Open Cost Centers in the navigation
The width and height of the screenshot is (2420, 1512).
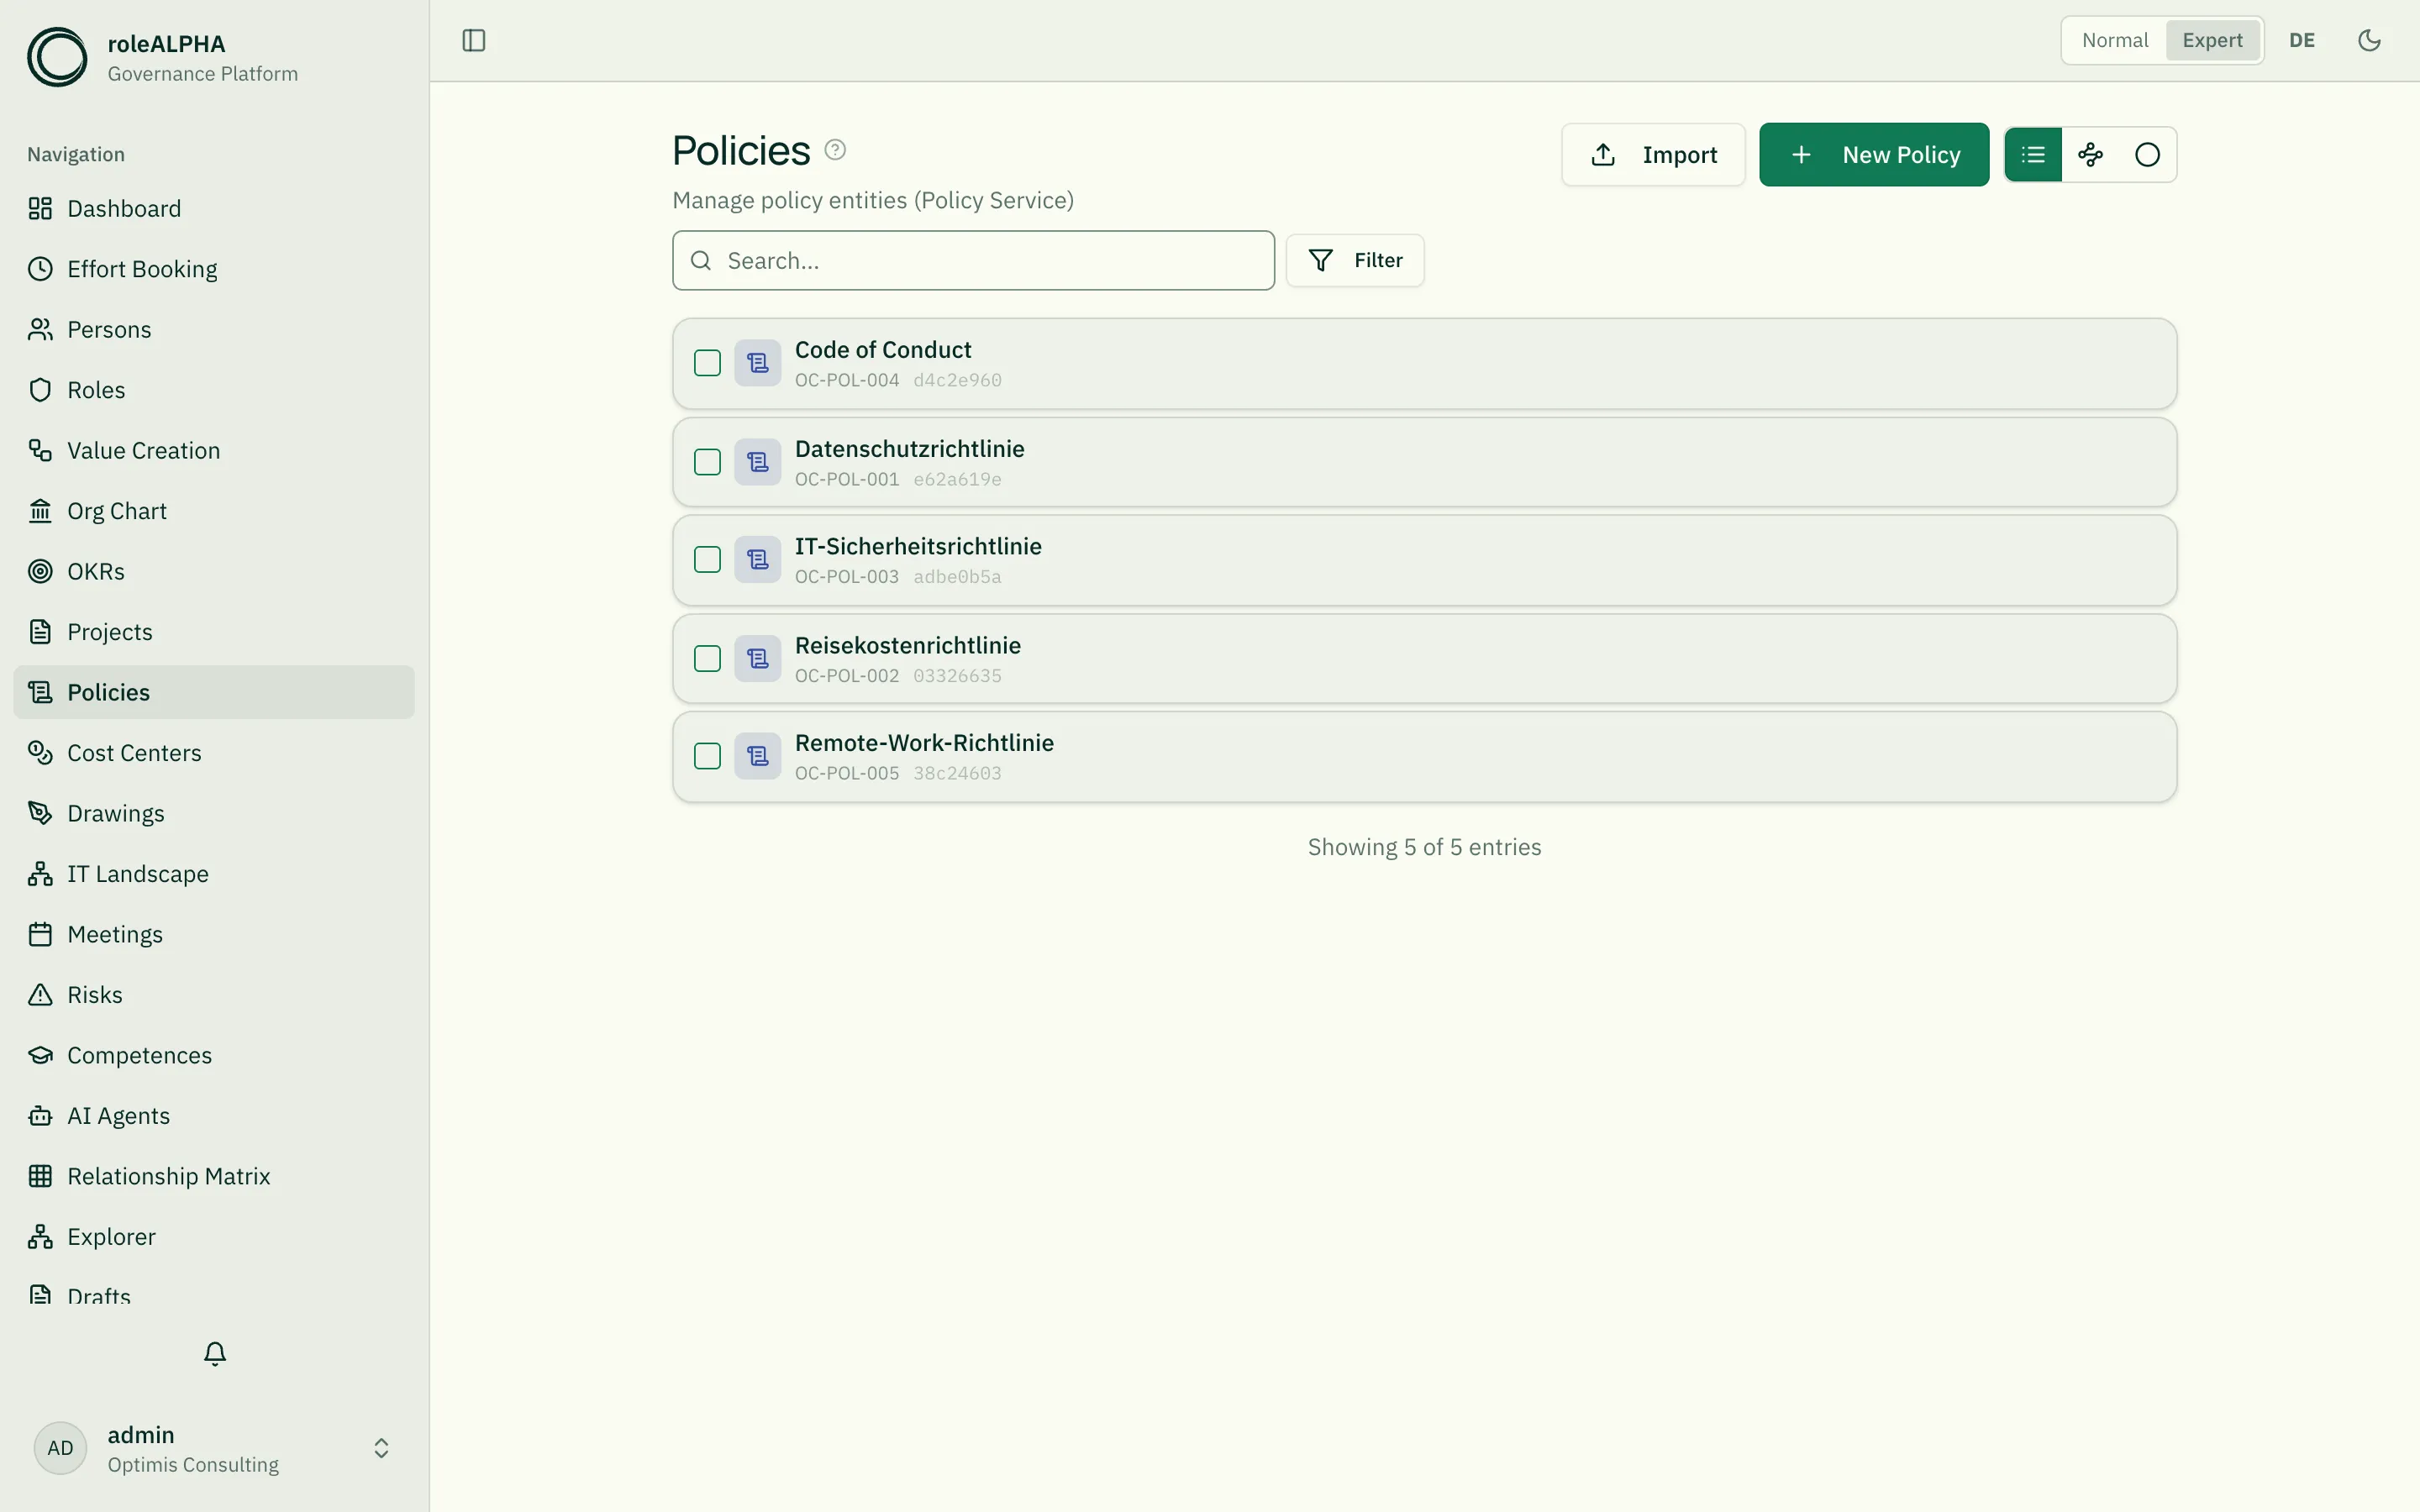pyautogui.click(x=214, y=753)
